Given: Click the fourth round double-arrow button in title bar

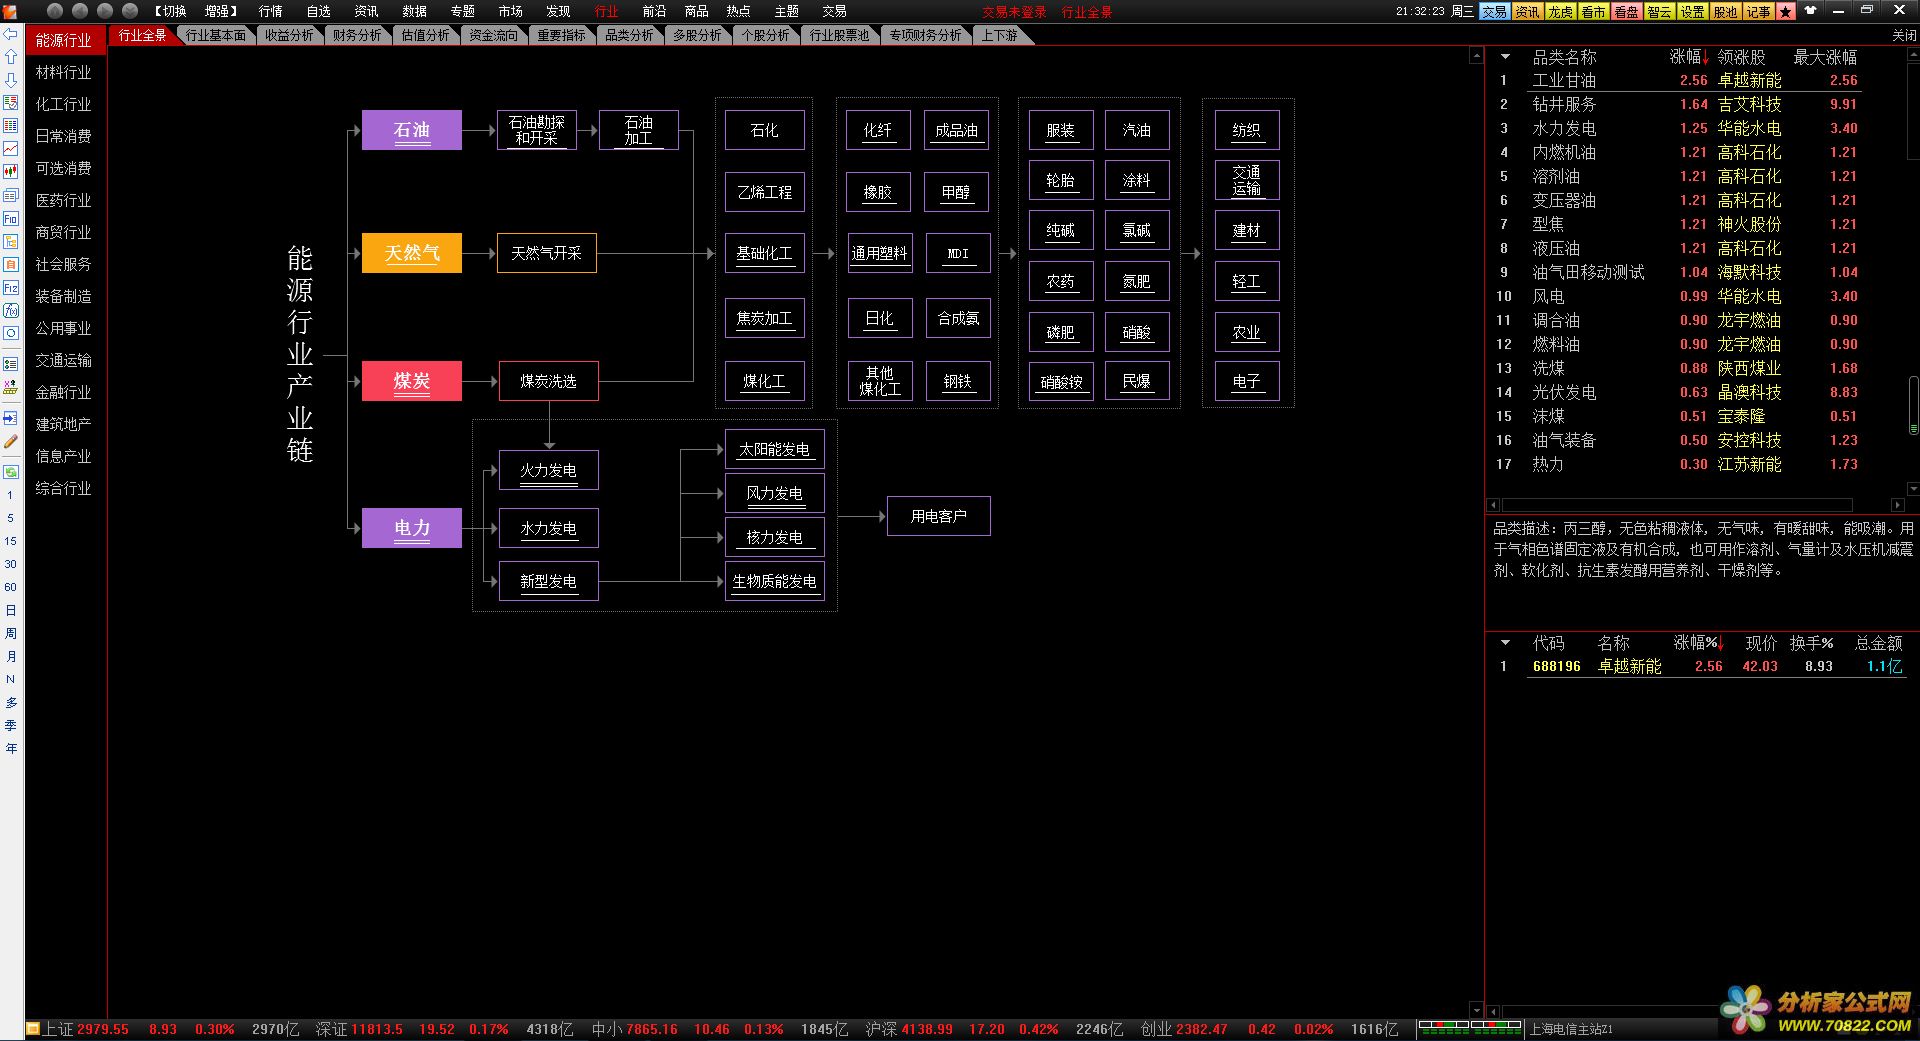Looking at the screenshot, I should click(130, 11).
